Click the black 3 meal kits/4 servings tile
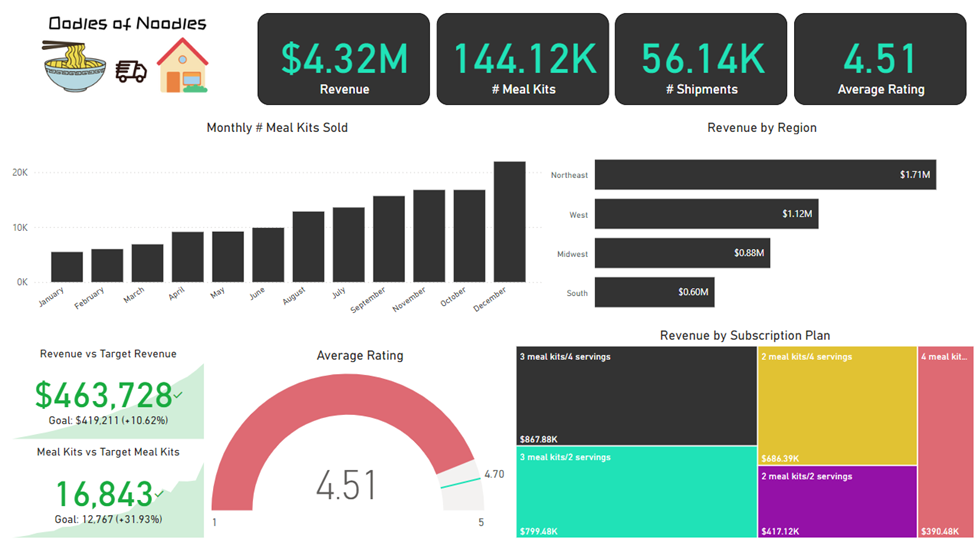This screenshot has height=546, width=975. click(x=635, y=396)
